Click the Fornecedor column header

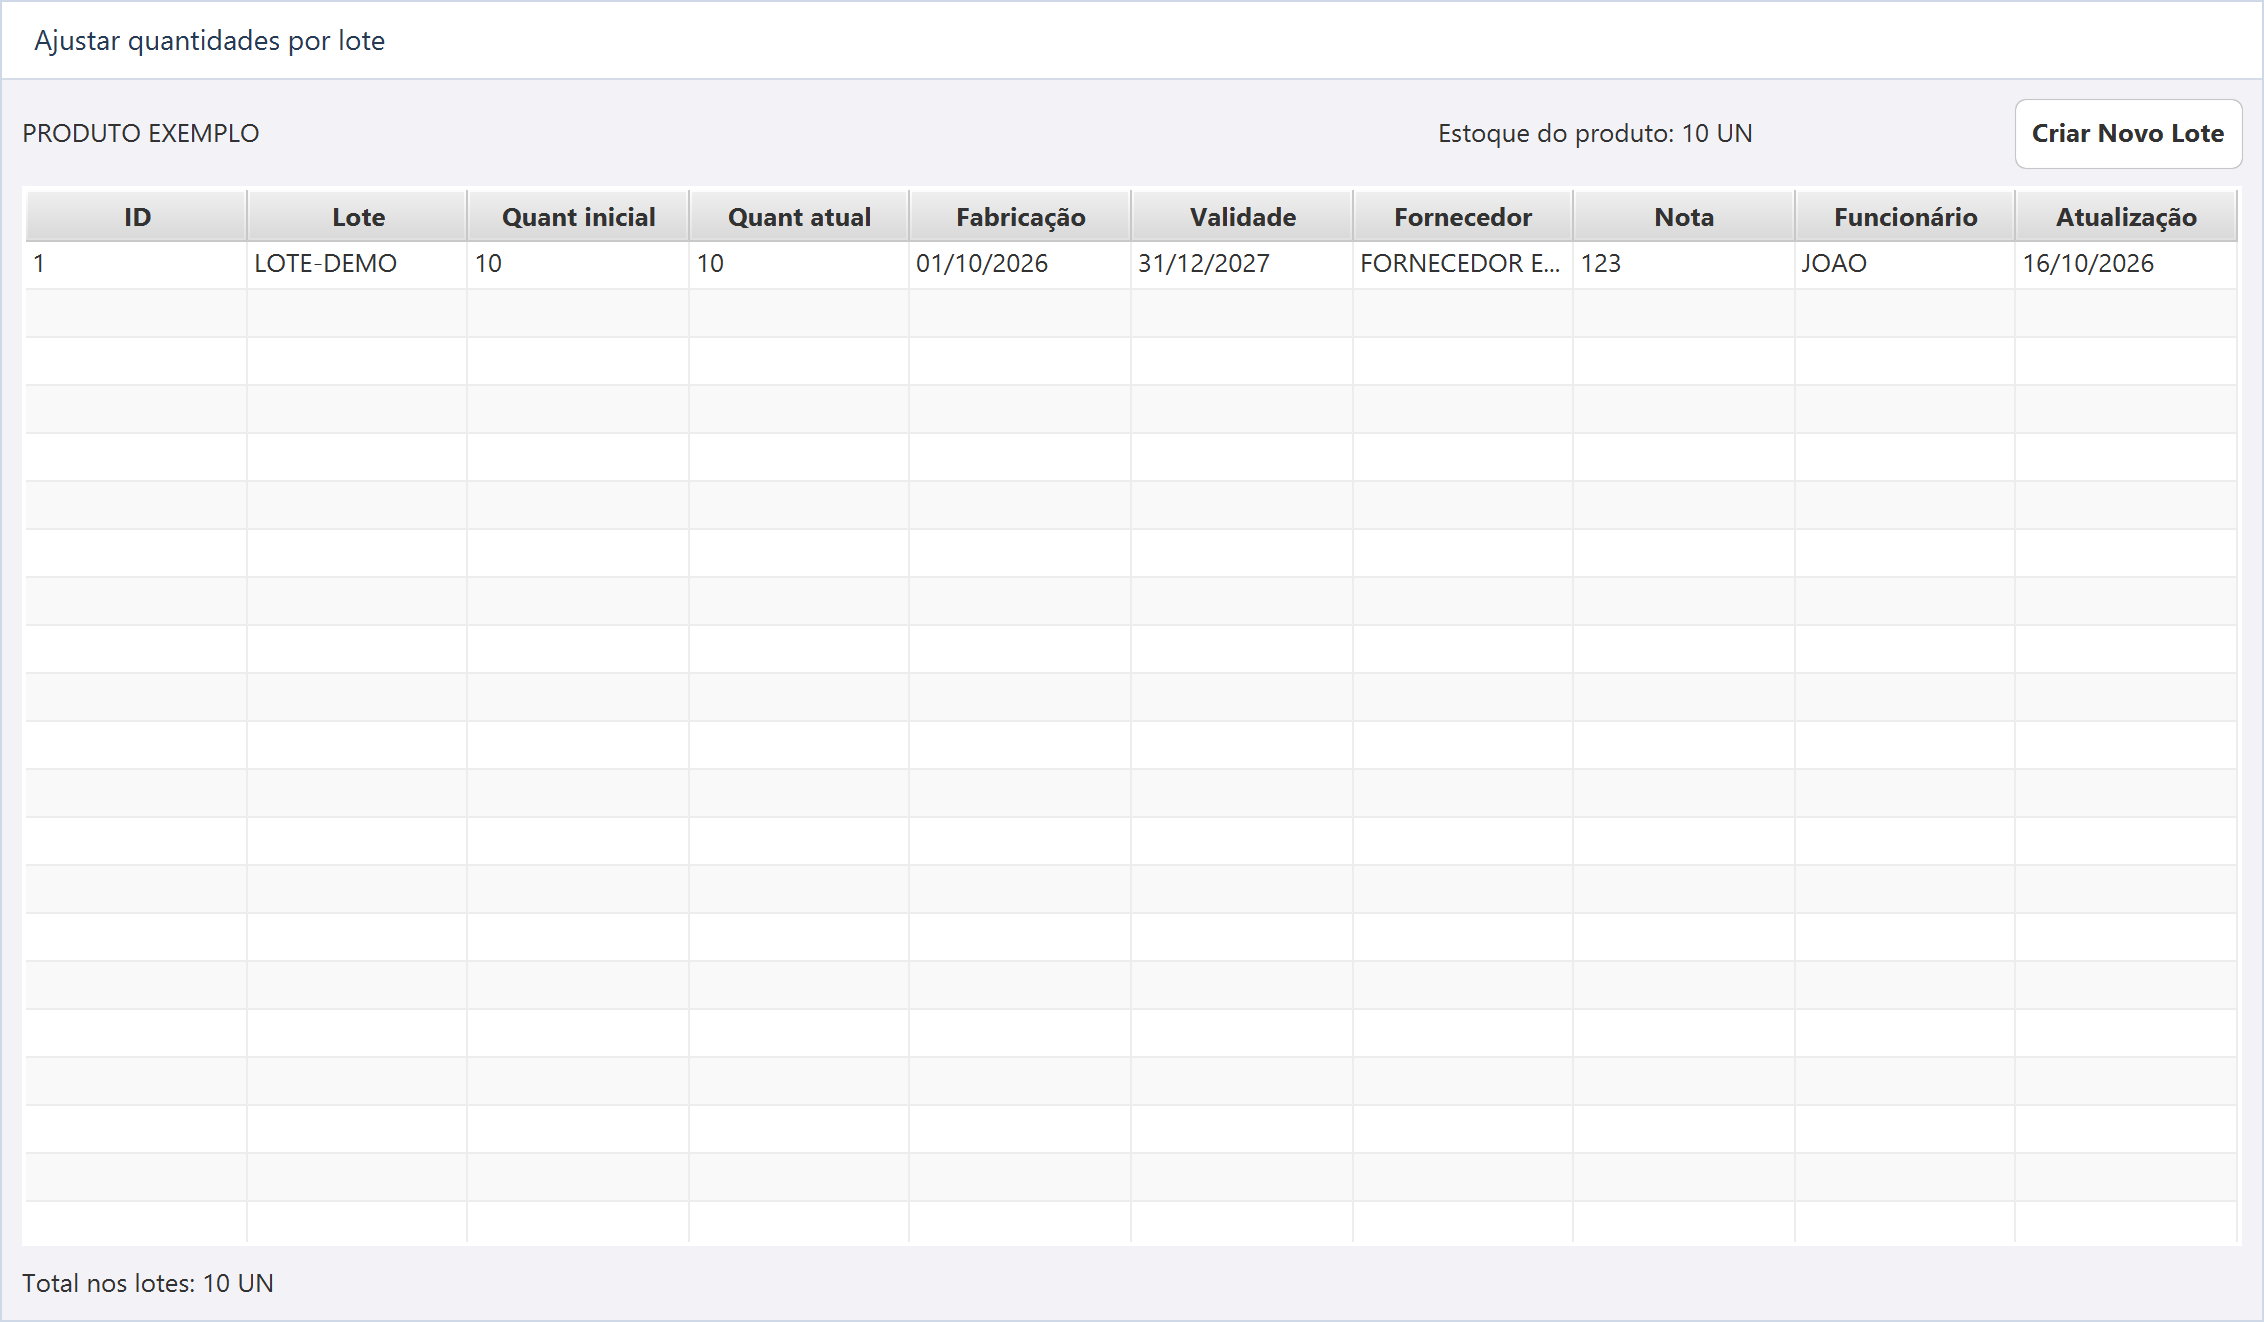(x=1463, y=217)
